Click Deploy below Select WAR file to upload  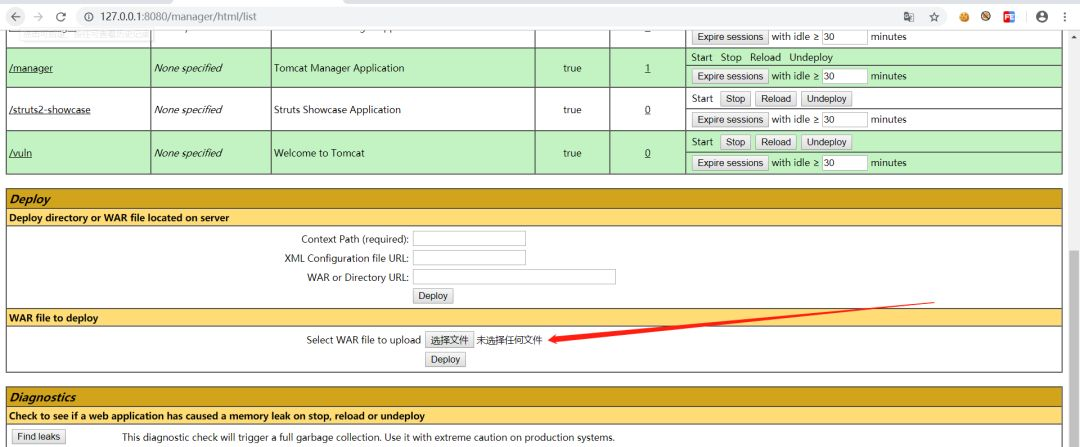tap(445, 360)
